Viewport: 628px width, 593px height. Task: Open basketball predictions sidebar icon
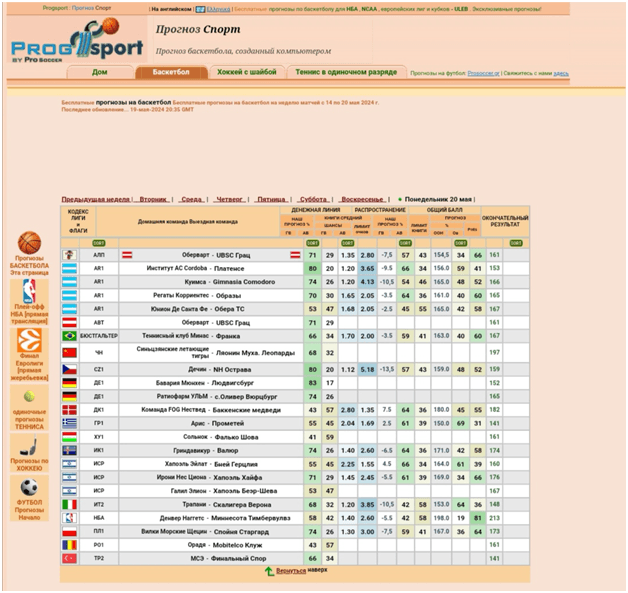(x=29, y=243)
